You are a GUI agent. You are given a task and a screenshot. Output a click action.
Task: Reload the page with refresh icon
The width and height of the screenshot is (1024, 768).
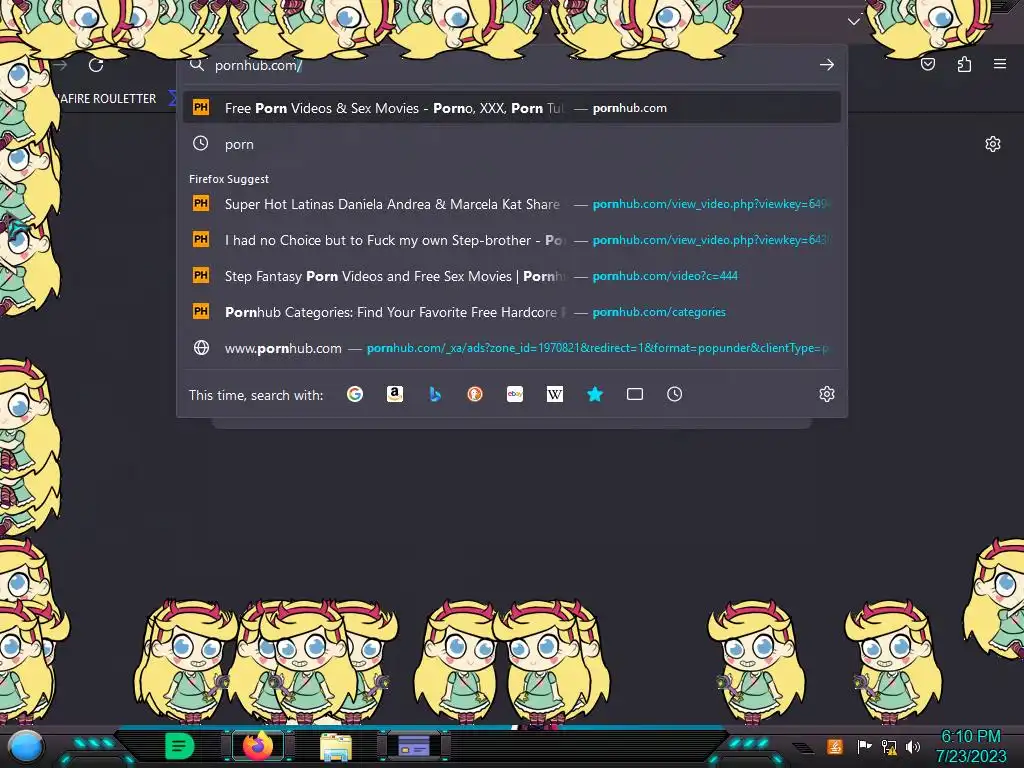click(x=96, y=65)
